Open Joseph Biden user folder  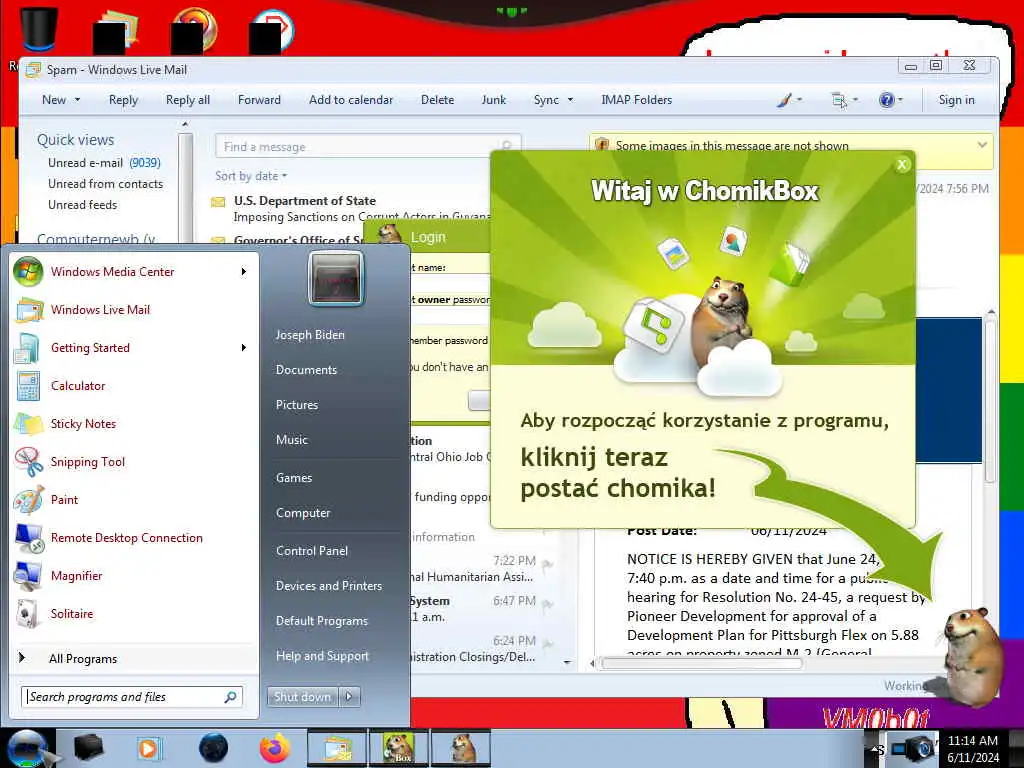pos(310,334)
